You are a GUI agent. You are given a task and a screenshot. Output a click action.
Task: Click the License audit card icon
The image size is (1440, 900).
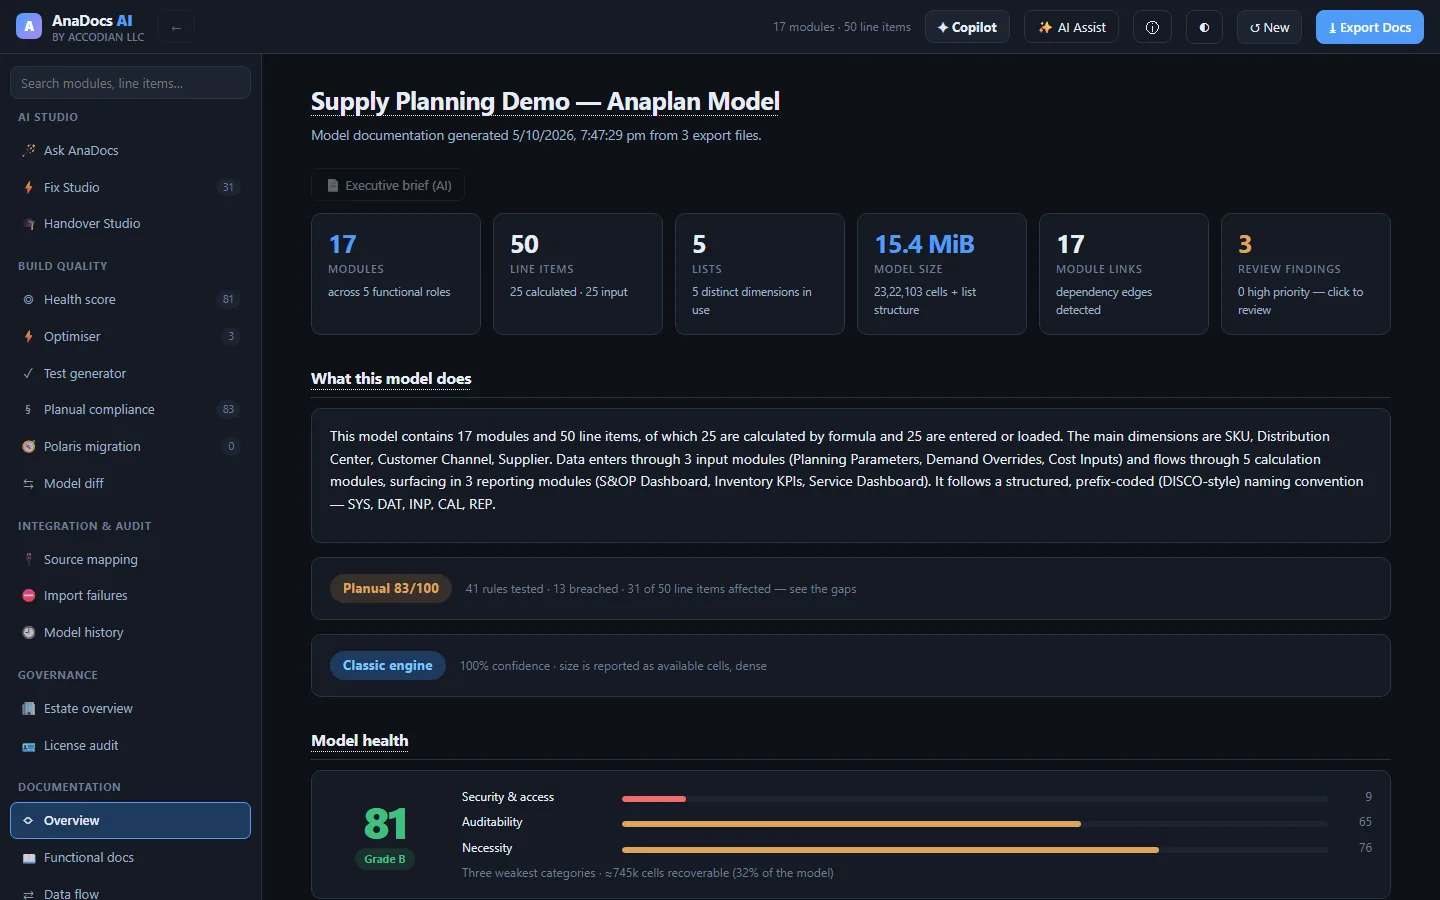28,745
